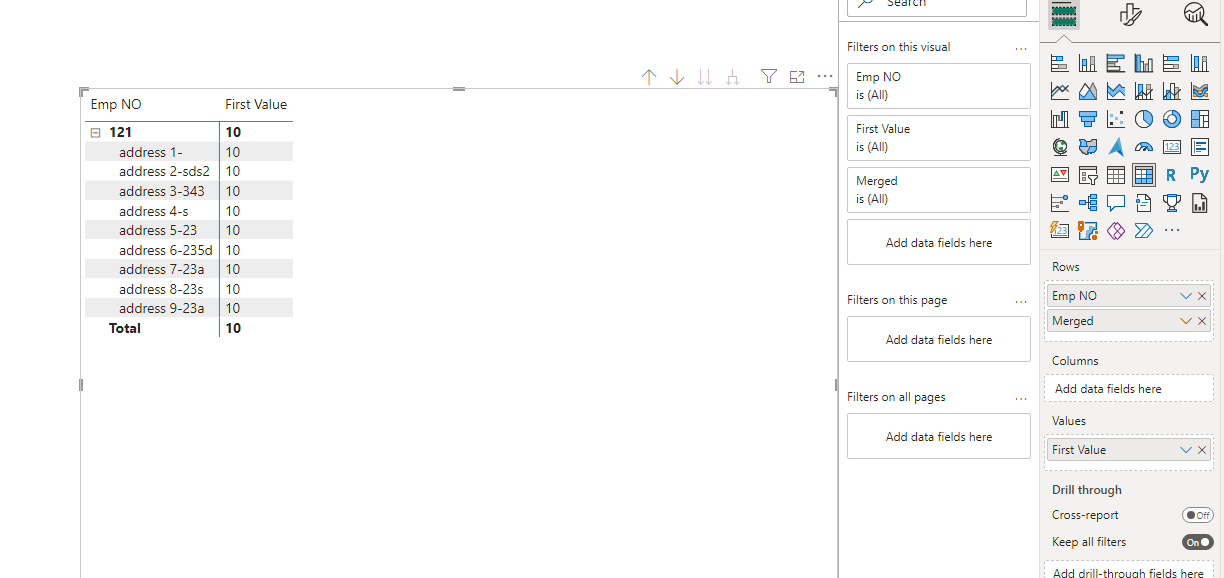Select the Decomposition tree visual
1224x578 pixels.
coord(1088,203)
